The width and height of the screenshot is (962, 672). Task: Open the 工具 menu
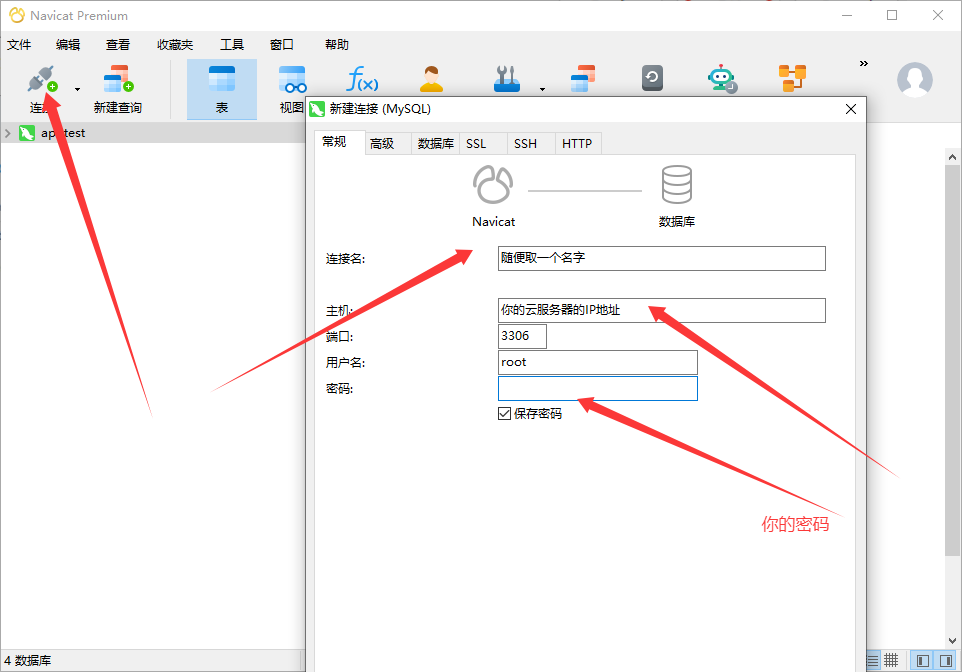pos(232,45)
